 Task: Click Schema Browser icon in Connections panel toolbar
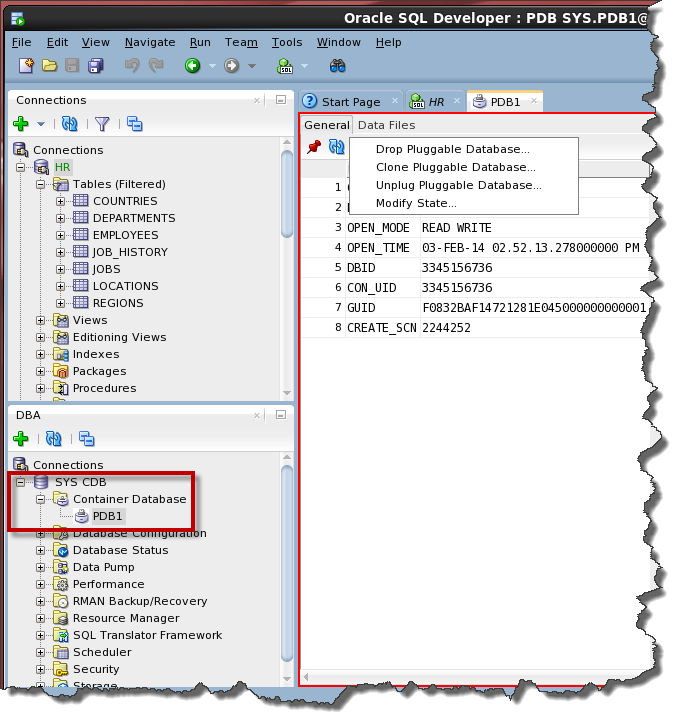[135, 124]
